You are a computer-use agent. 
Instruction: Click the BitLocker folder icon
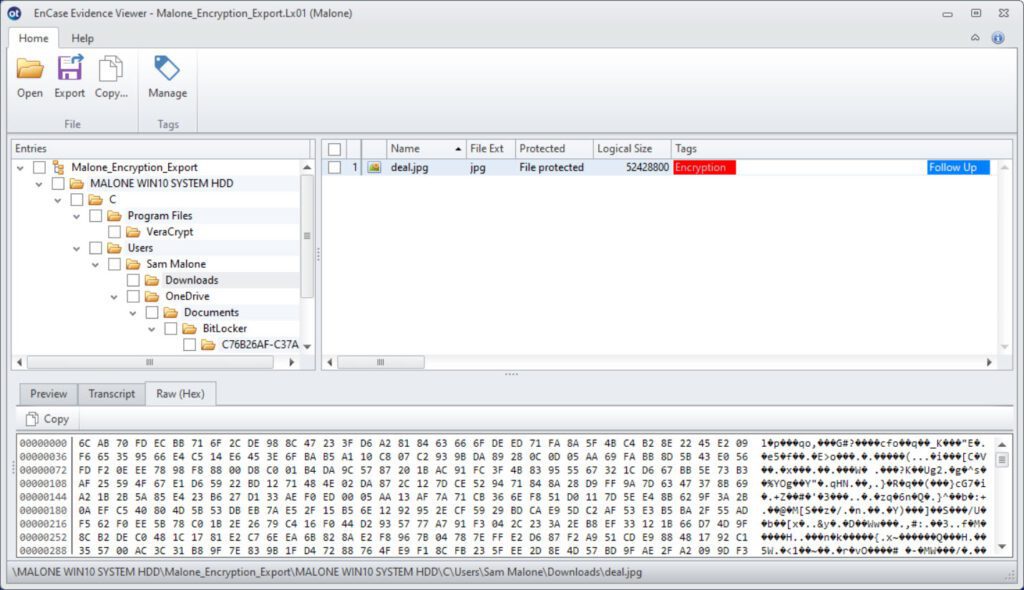tap(189, 329)
